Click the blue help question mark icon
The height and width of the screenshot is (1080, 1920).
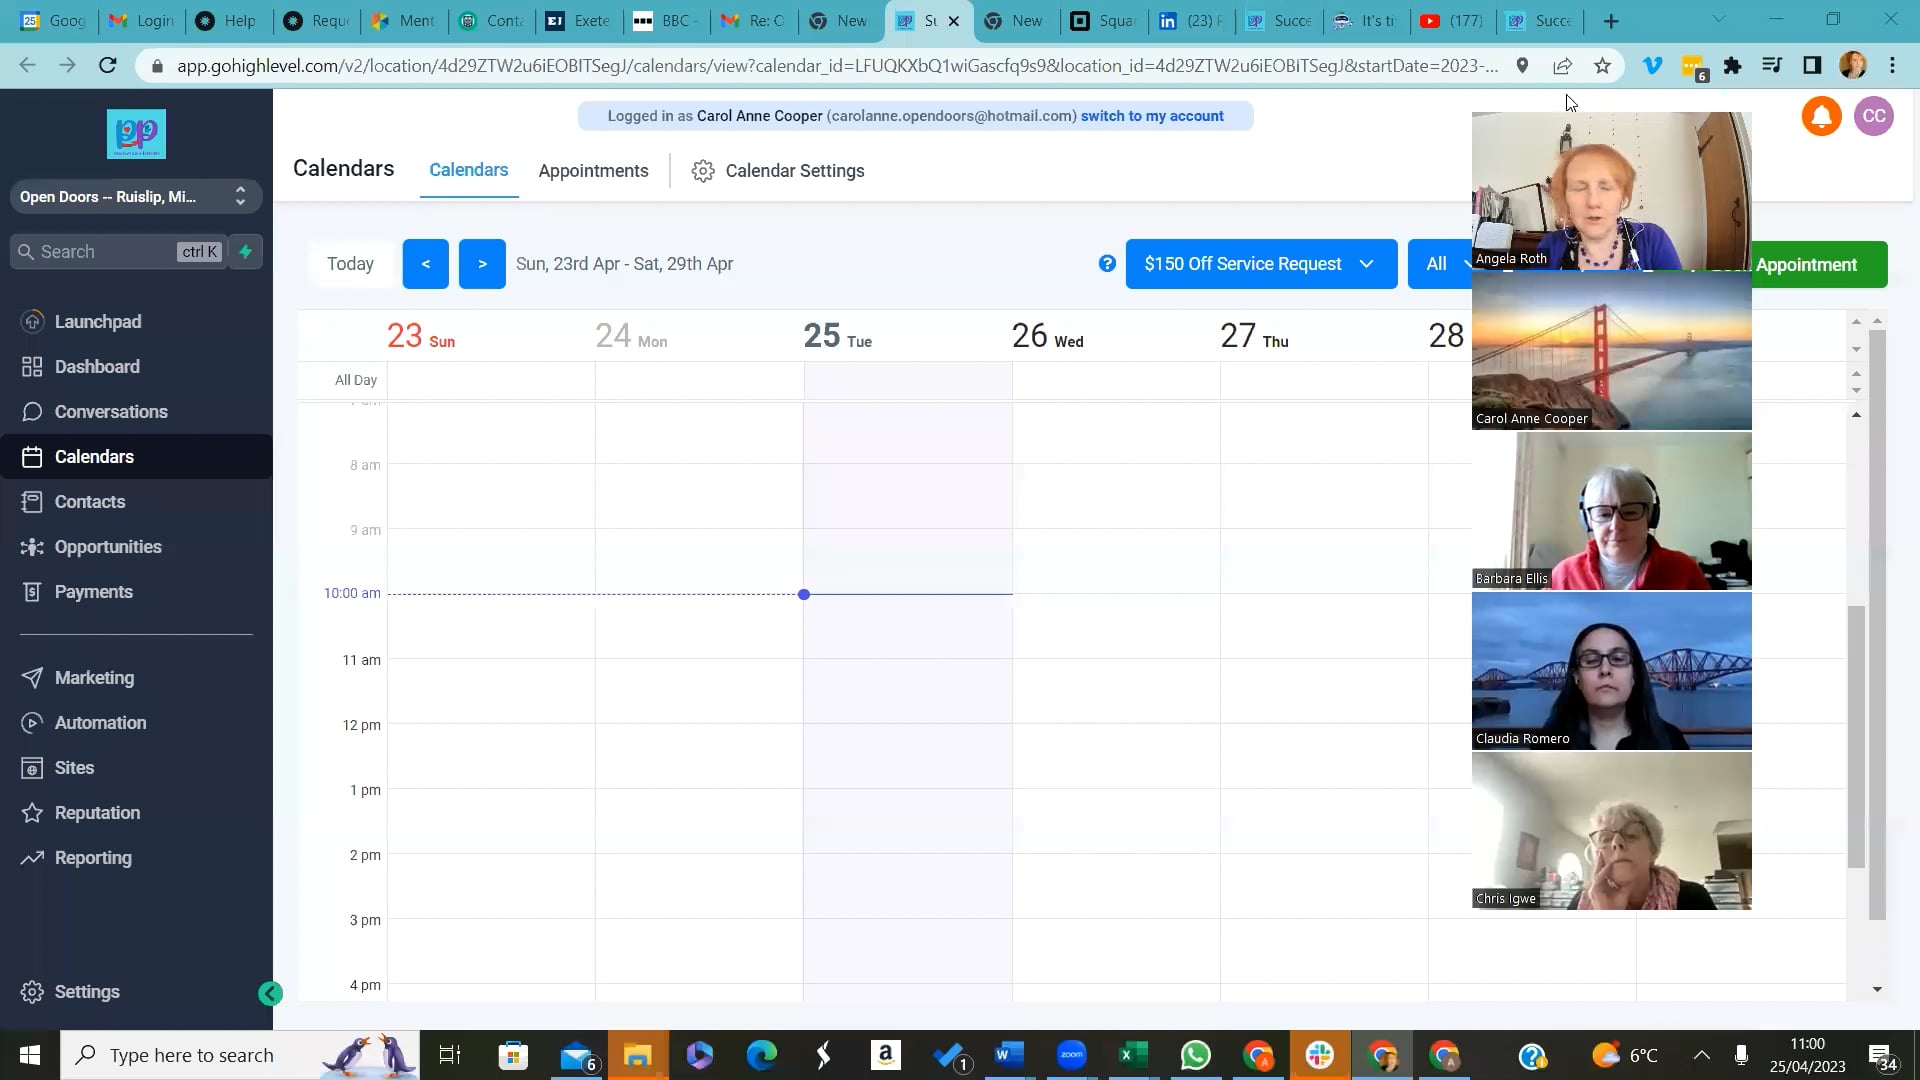1107,264
